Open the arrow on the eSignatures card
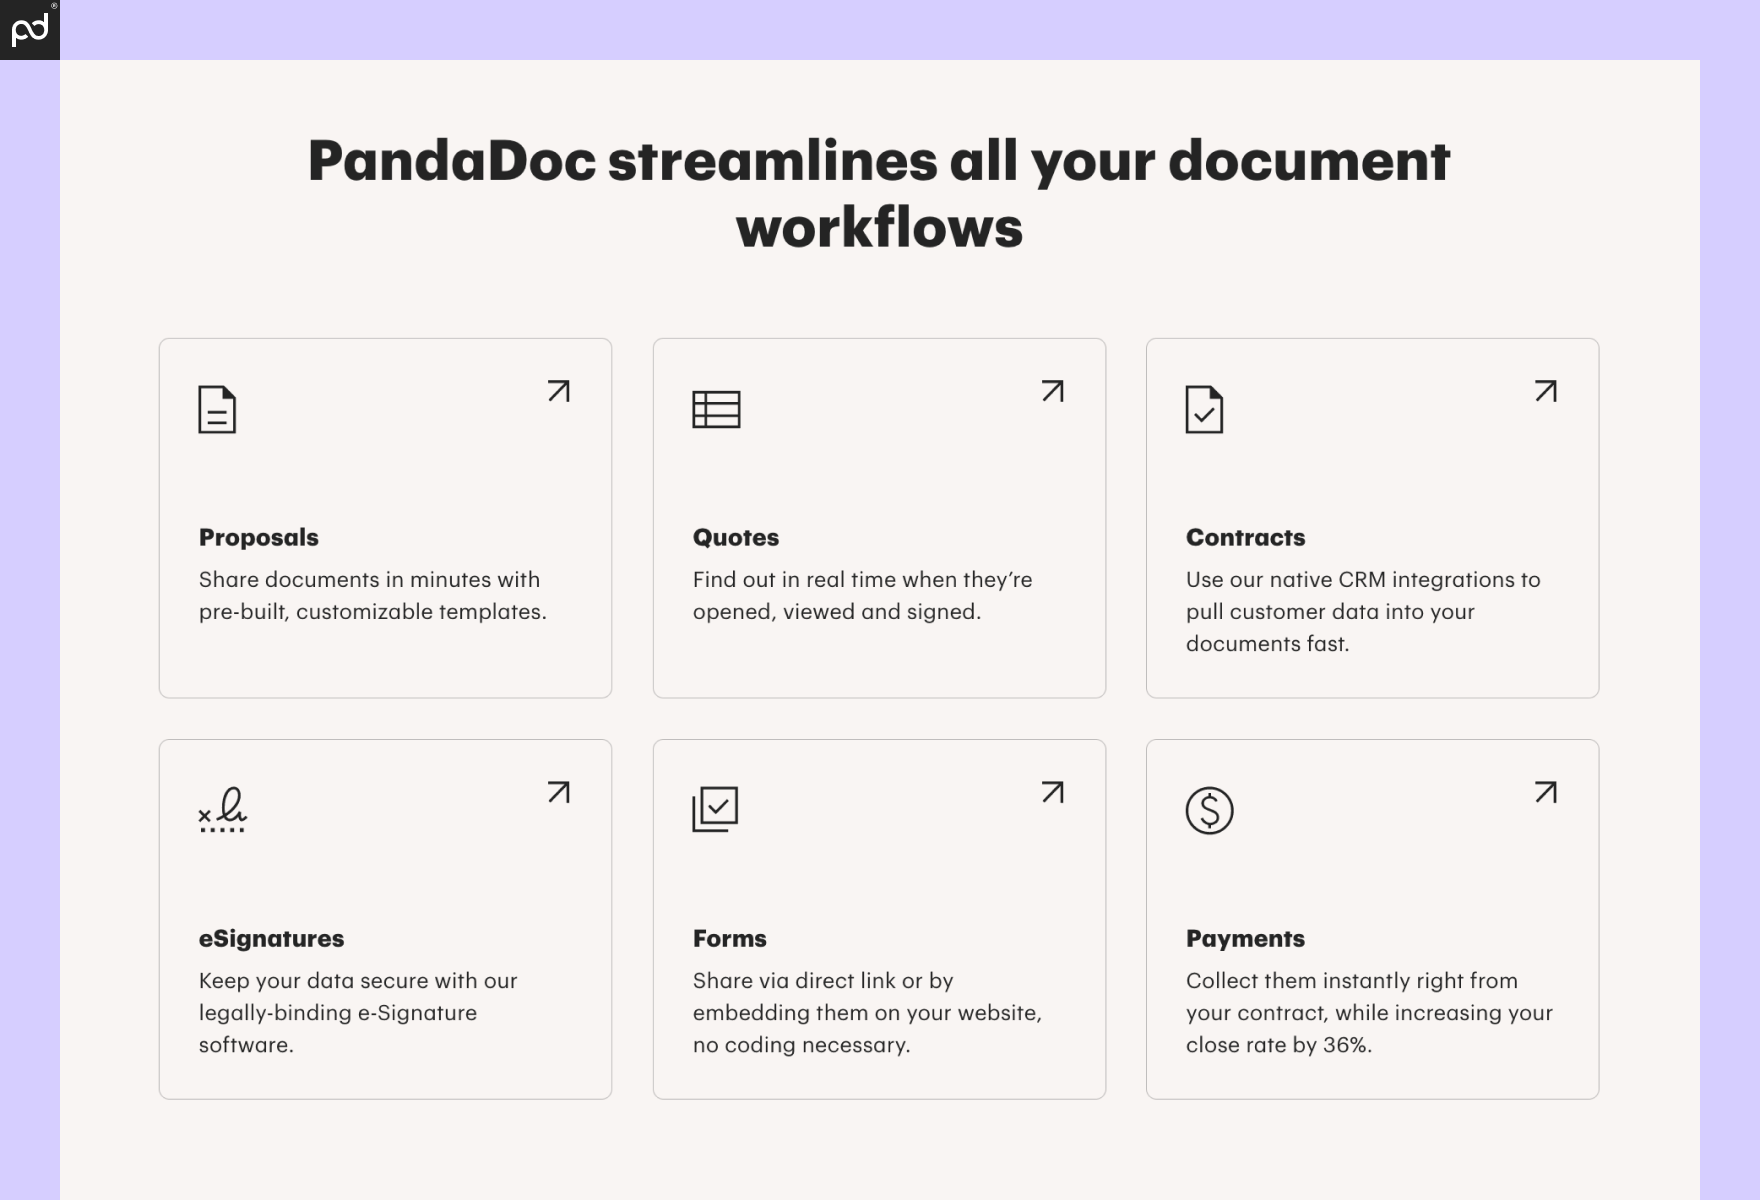Screen dimensions: 1760x1200 [x=559, y=792]
